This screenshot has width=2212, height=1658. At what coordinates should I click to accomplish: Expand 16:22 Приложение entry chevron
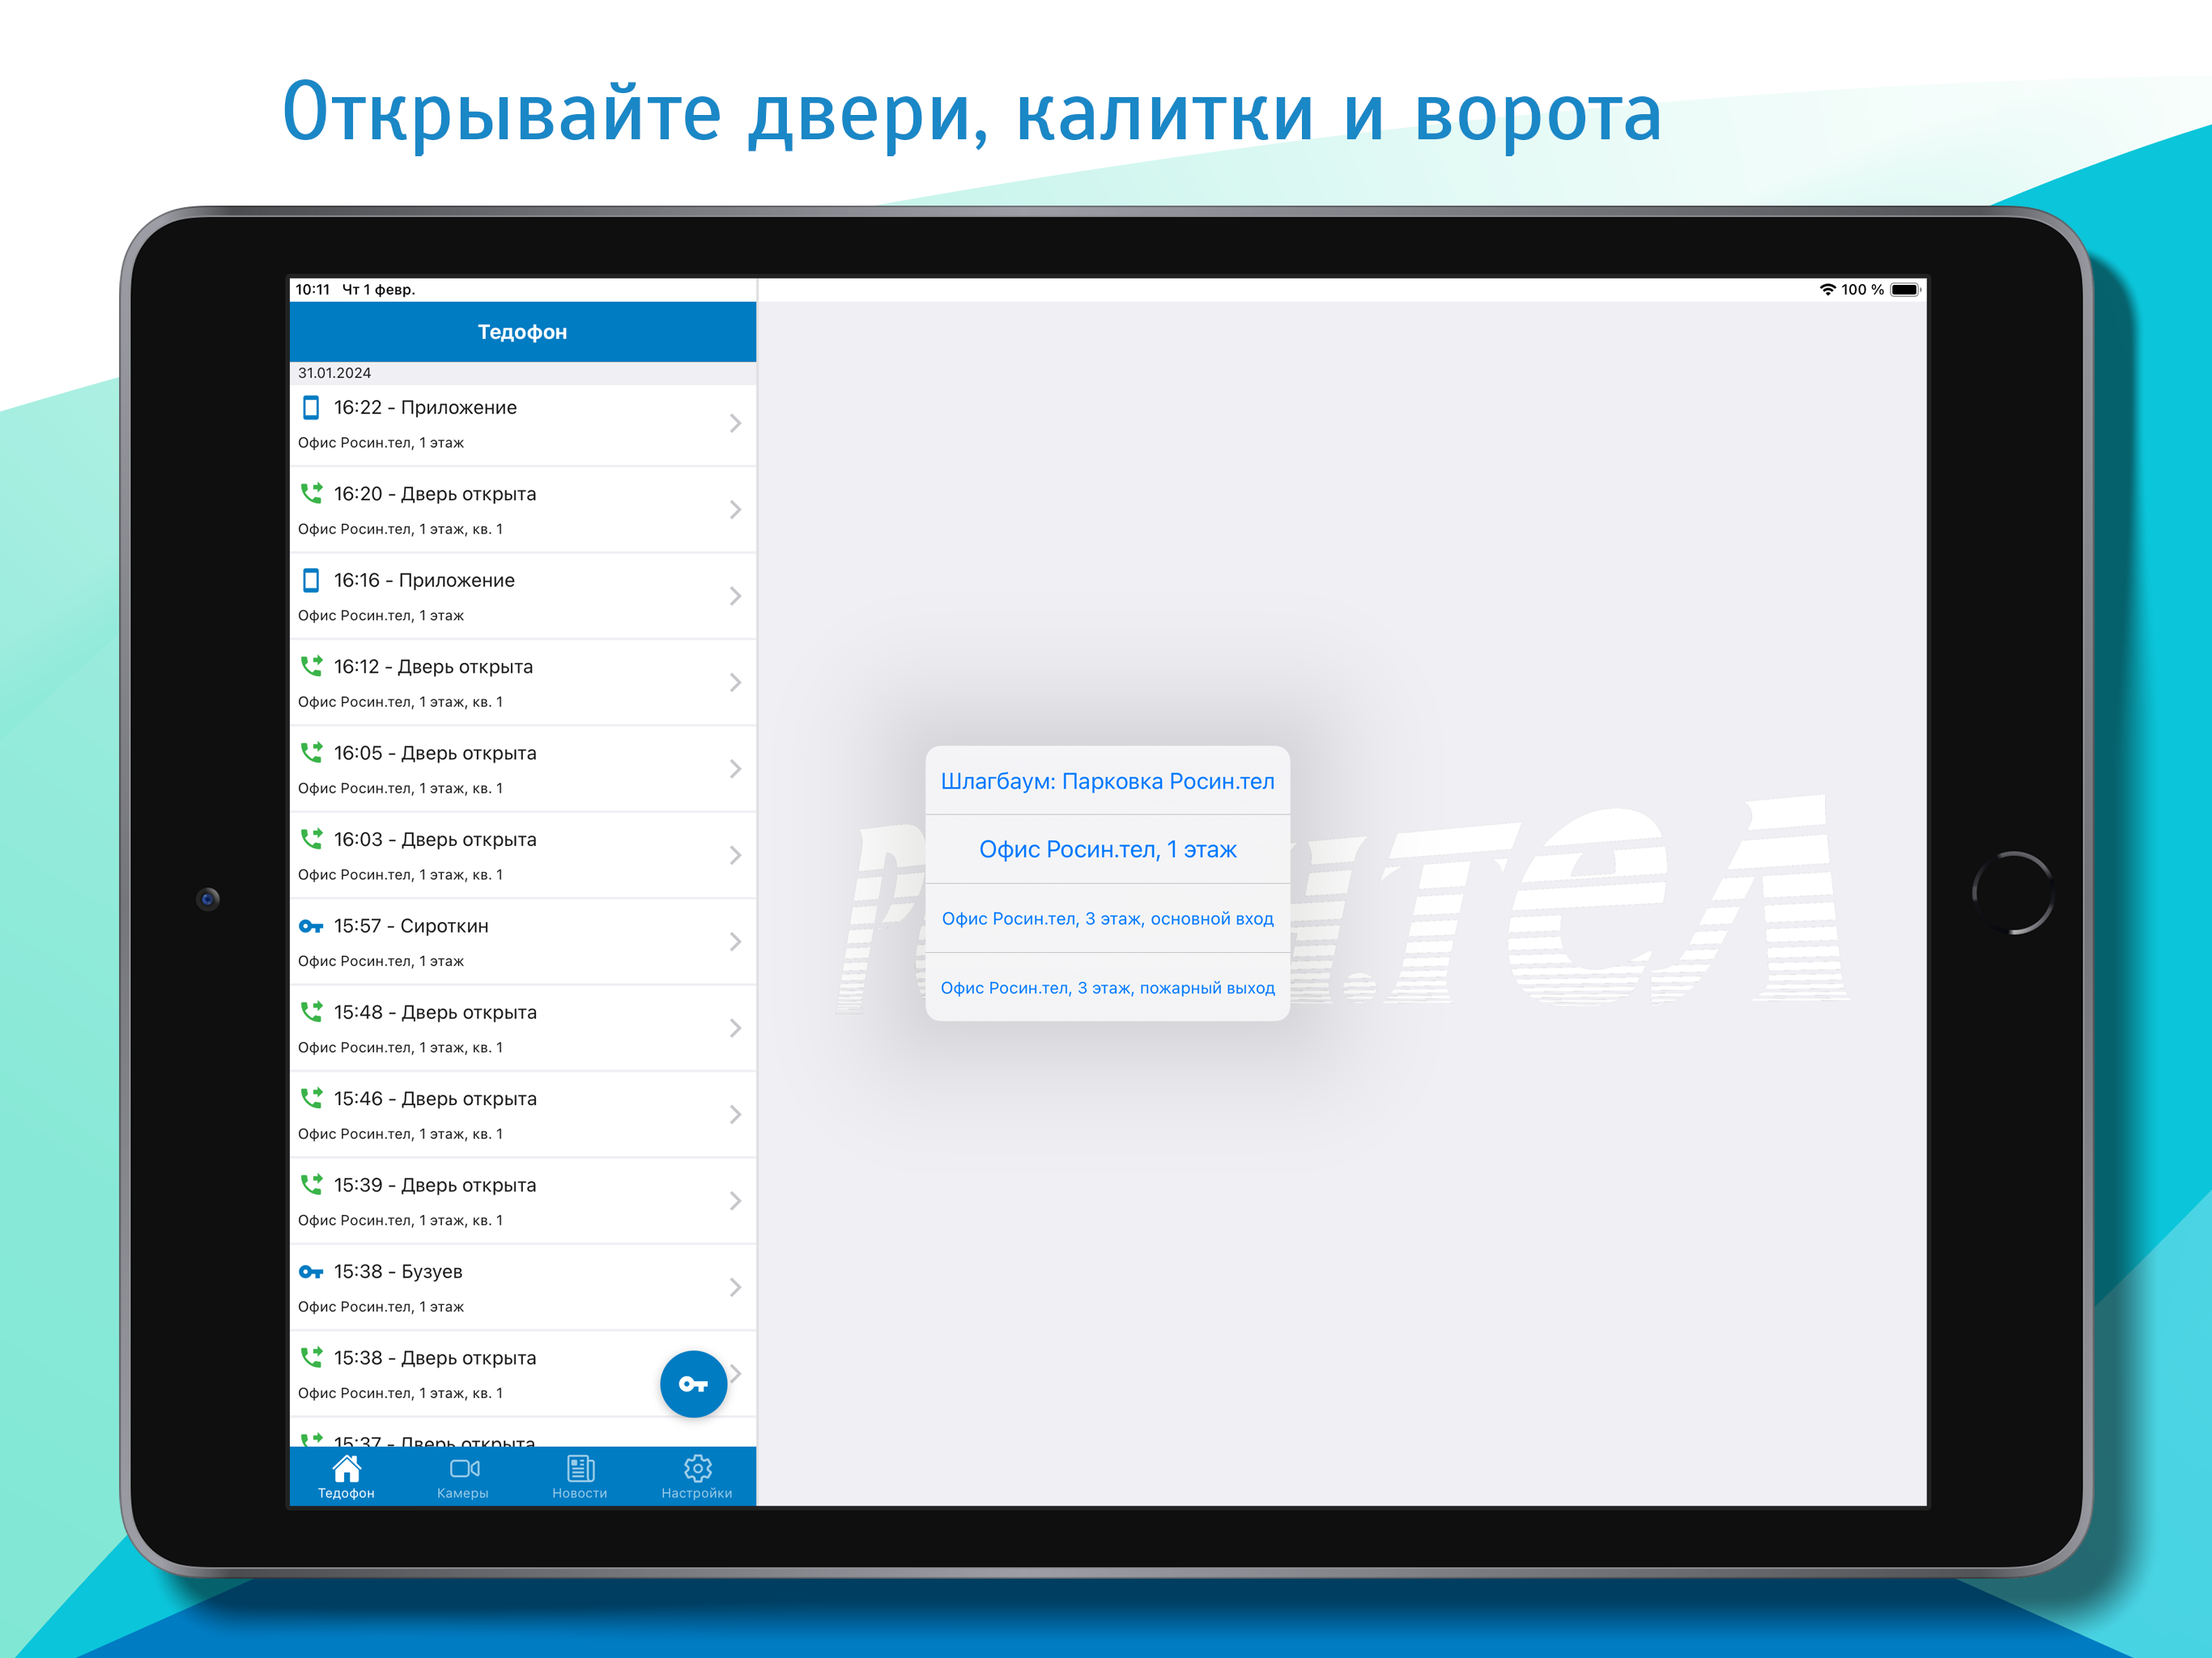coord(735,424)
